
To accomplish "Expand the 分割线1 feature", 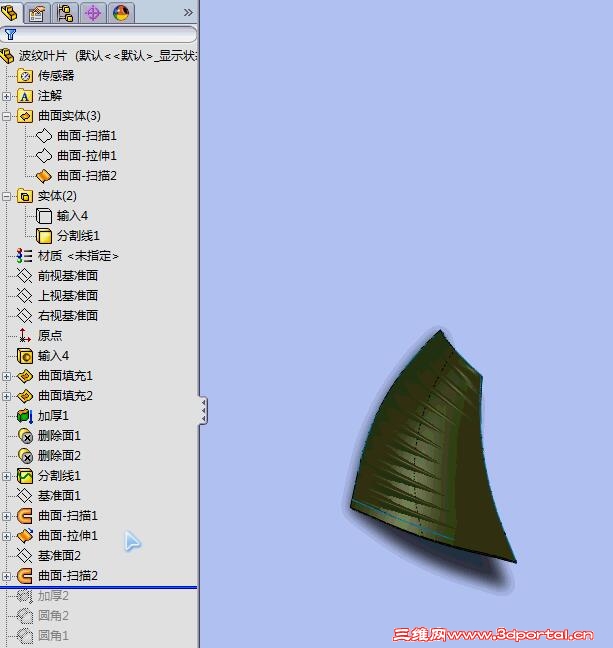I will coord(6,476).
